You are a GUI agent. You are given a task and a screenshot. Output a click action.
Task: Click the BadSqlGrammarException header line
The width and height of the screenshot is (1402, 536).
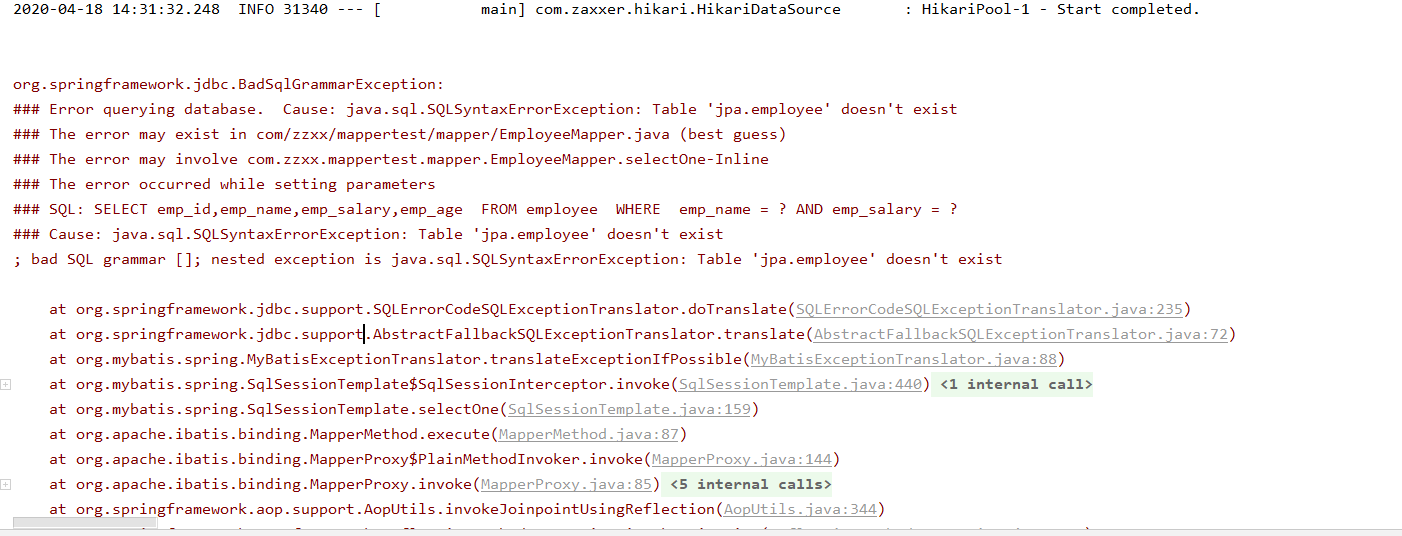pos(228,84)
